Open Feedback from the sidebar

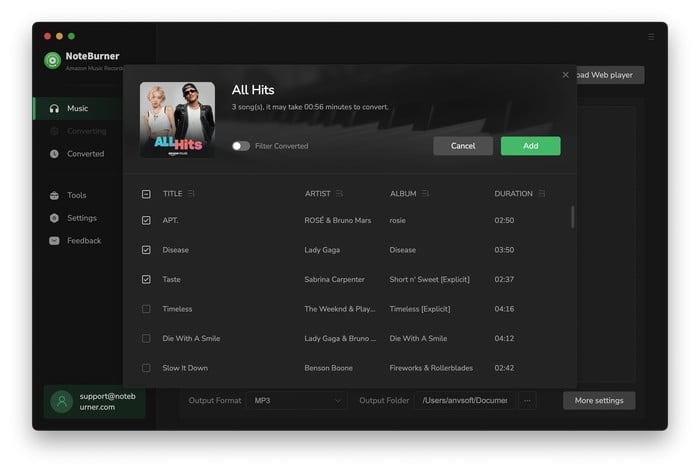tap(77, 241)
